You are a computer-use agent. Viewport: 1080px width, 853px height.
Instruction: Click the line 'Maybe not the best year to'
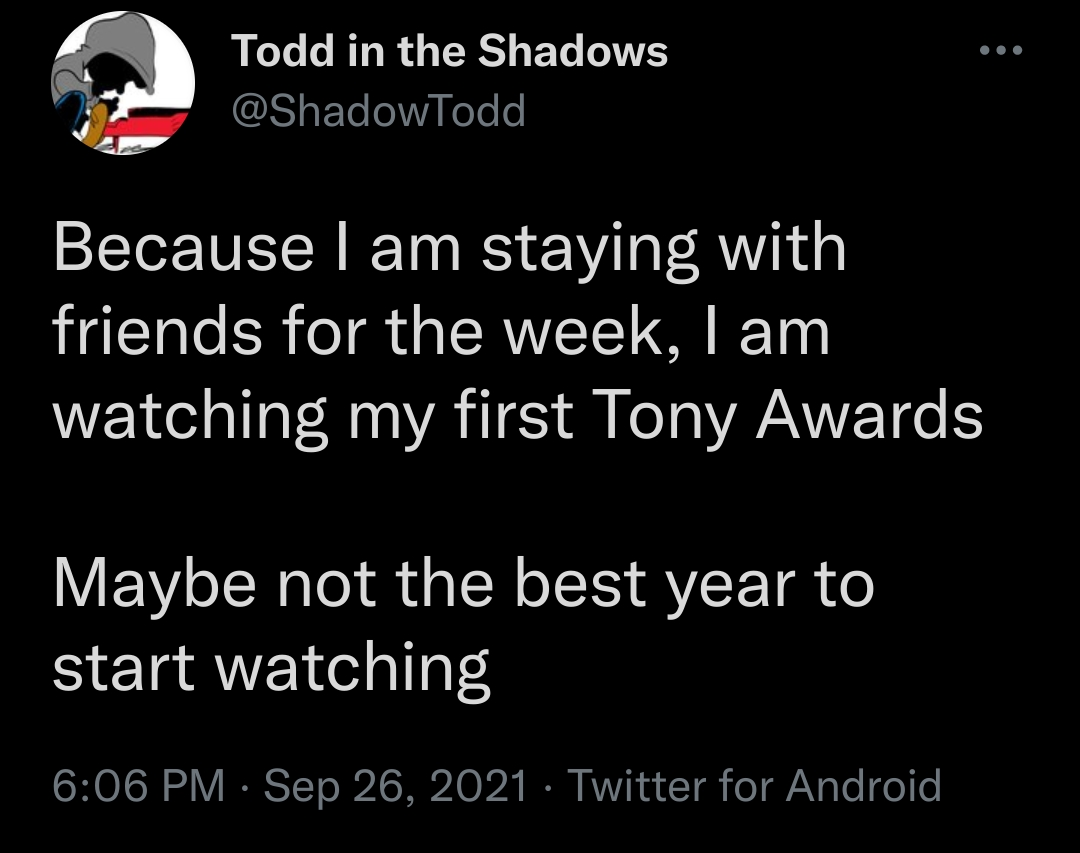coord(464,585)
